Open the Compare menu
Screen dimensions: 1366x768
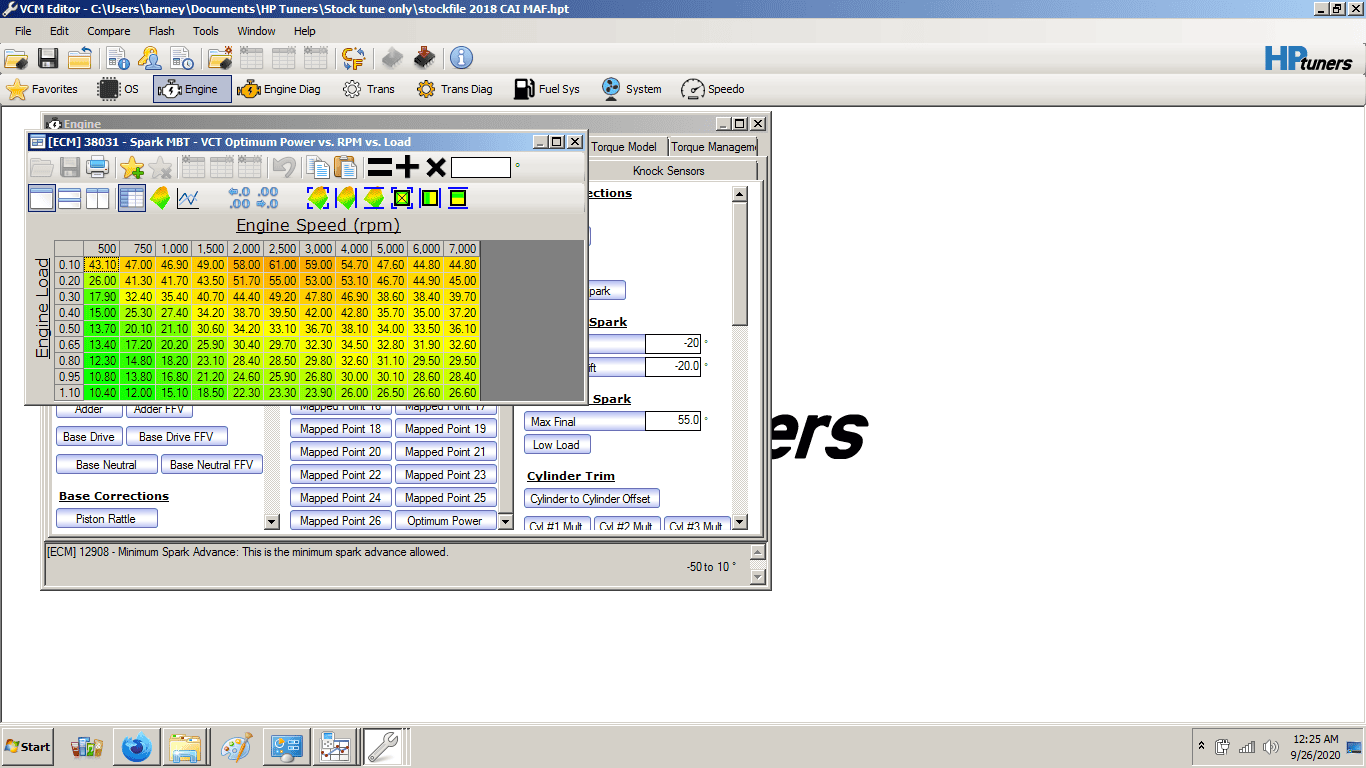tap(109, 31)
